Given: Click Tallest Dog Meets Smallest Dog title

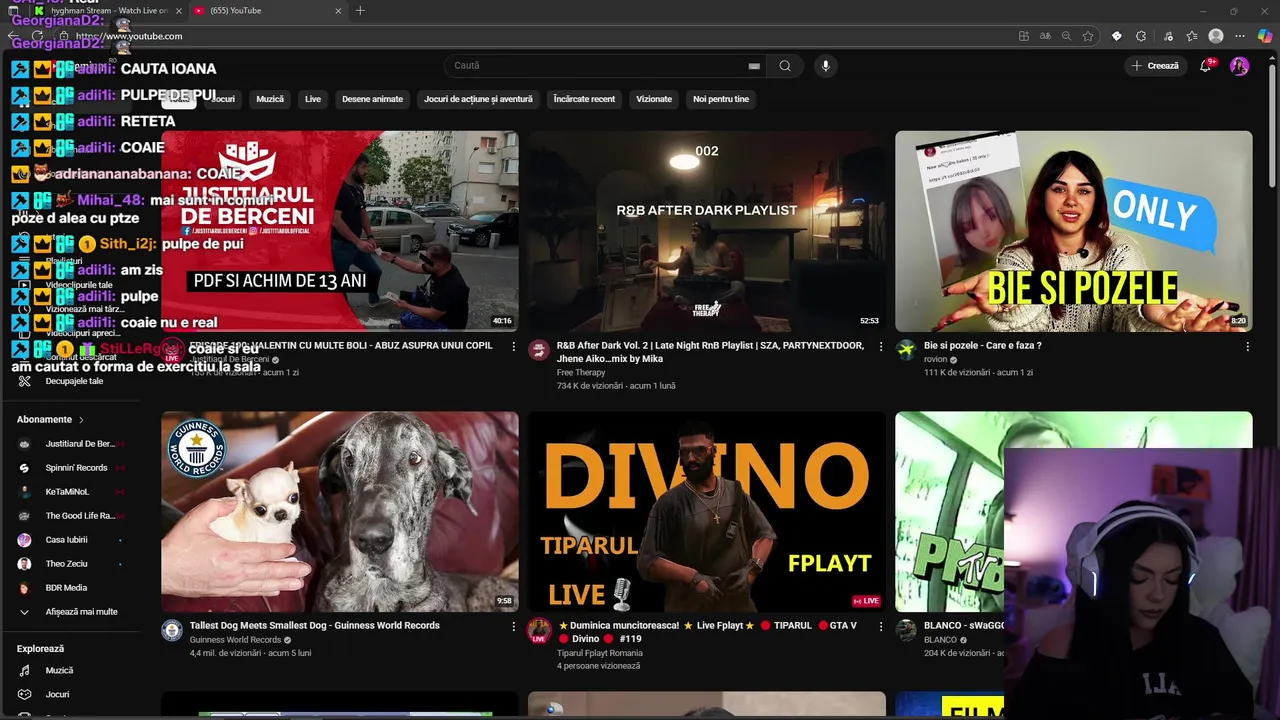Looking at the screenshot, I should (x=315, y=626).
